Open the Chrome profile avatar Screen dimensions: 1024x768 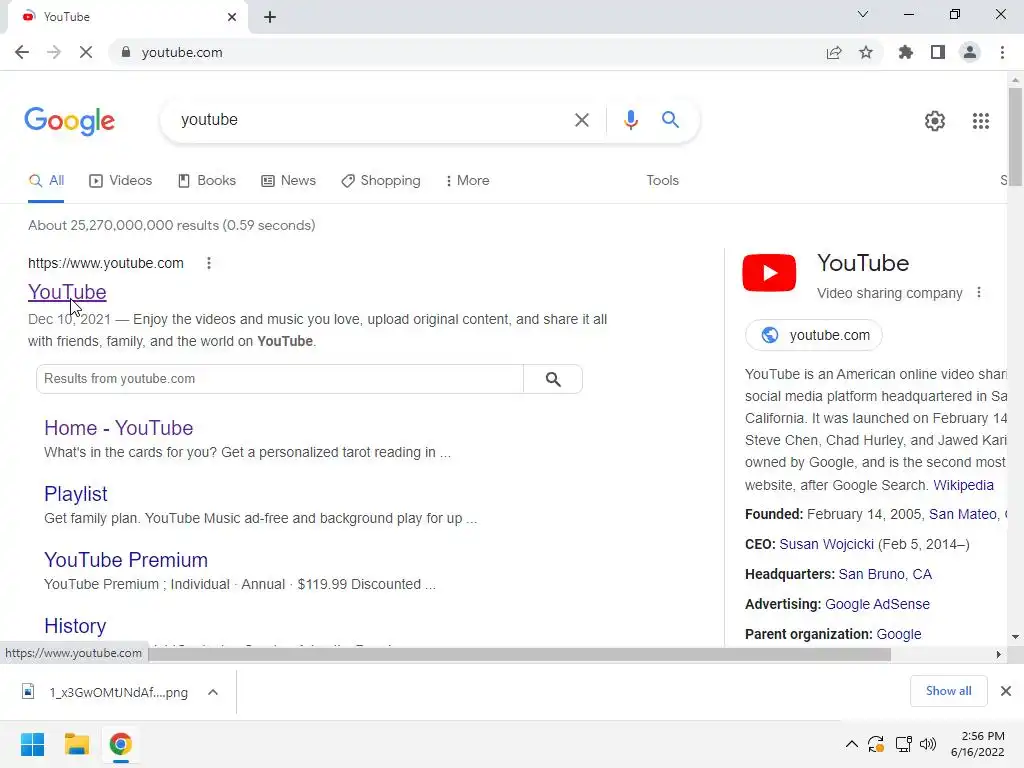click(x=970, y=52)
